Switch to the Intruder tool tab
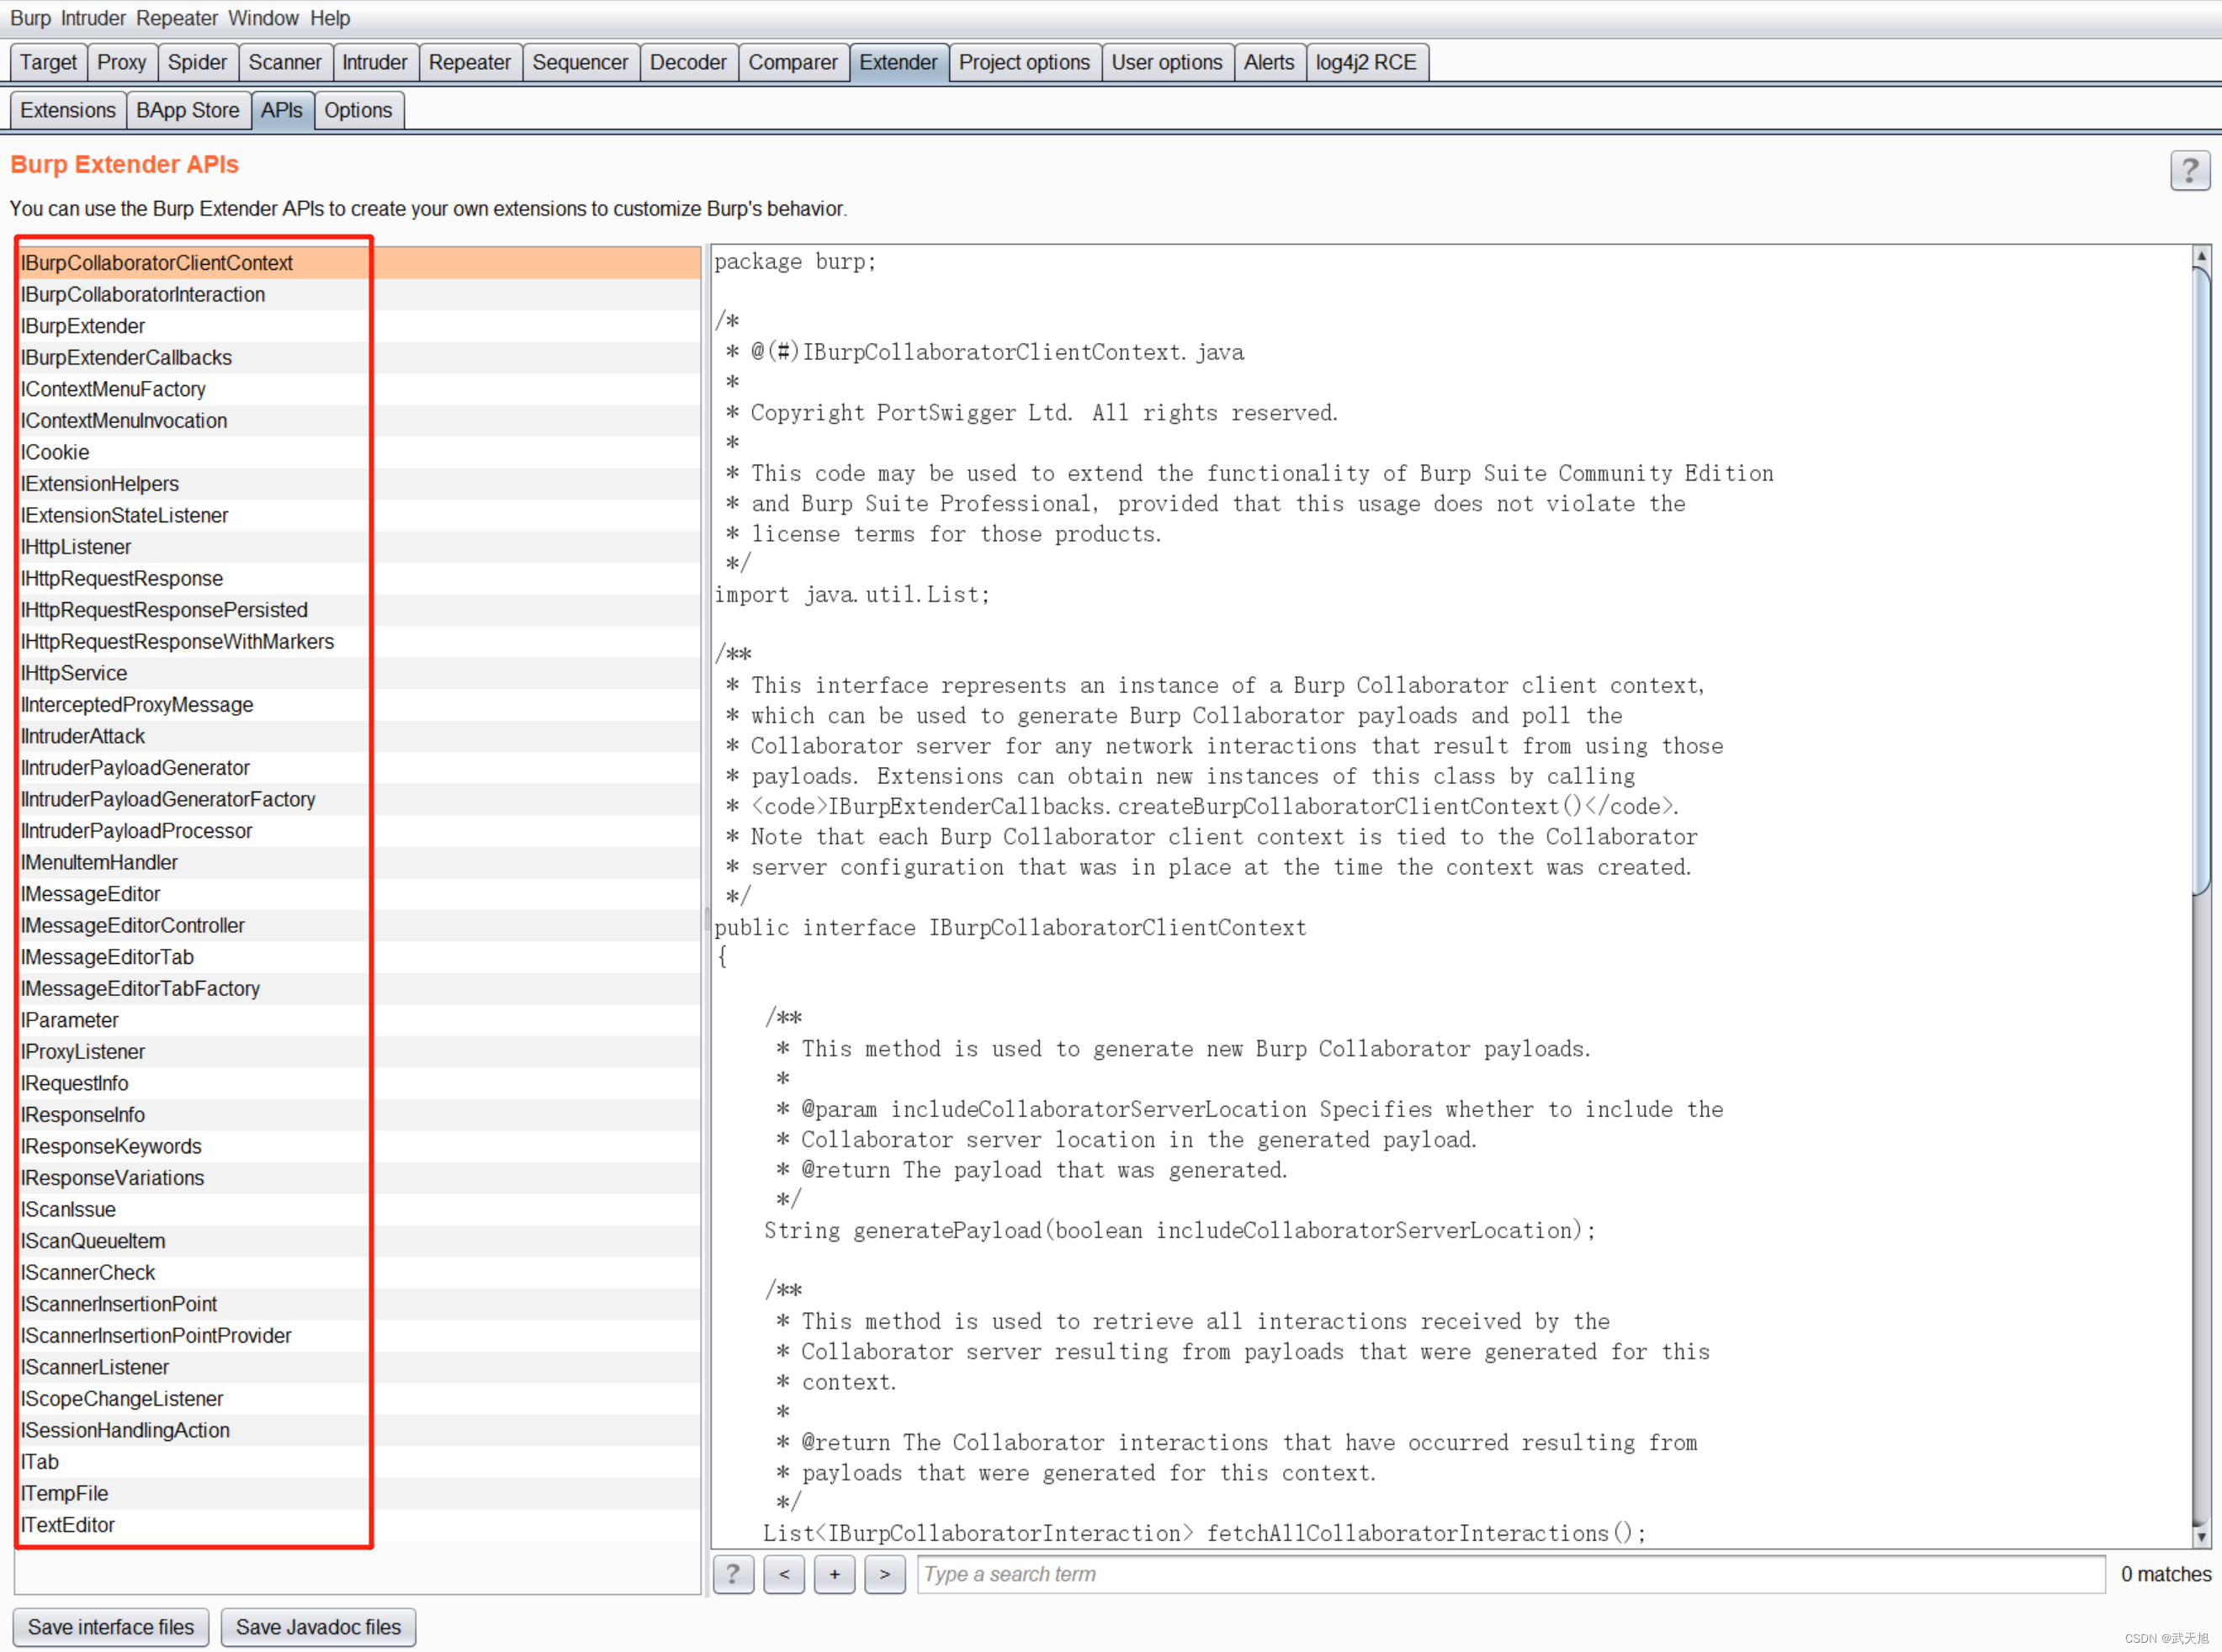2222x1652 pixels. (375, 62)
